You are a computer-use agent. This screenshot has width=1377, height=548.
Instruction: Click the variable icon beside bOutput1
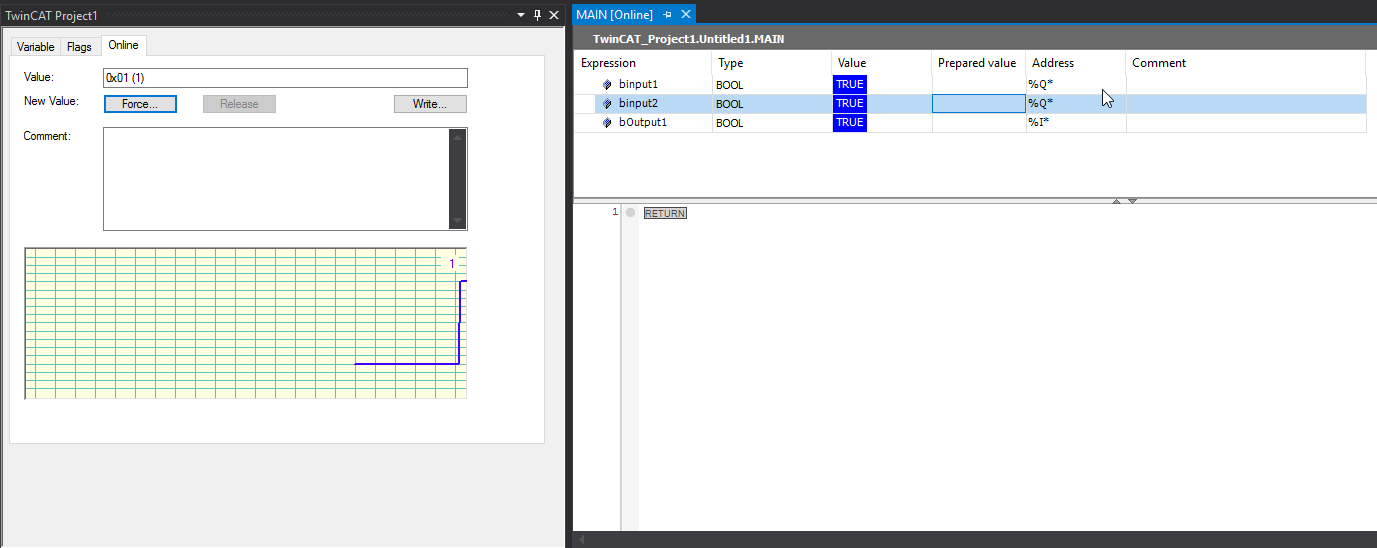(x=607, y=123)
